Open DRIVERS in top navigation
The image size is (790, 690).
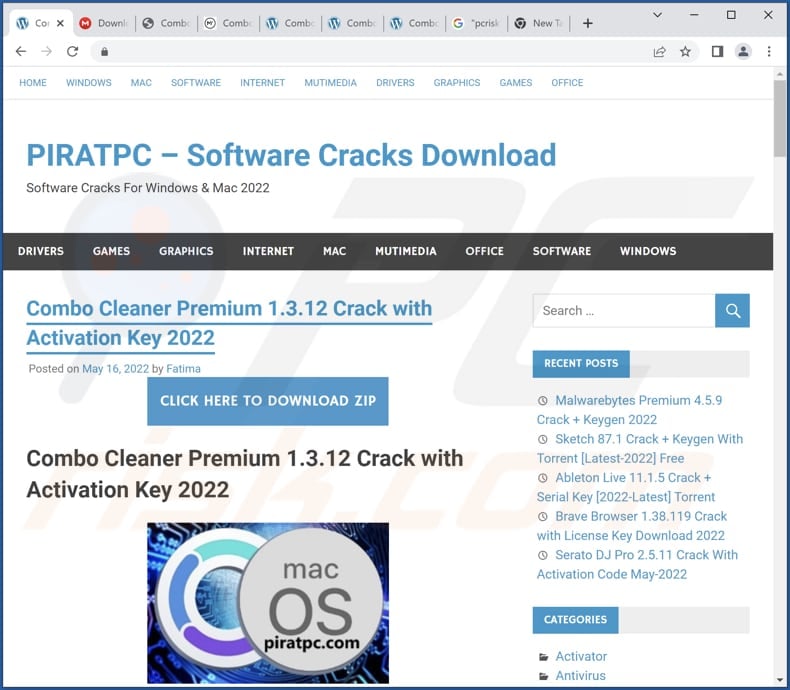coord(395,83)
